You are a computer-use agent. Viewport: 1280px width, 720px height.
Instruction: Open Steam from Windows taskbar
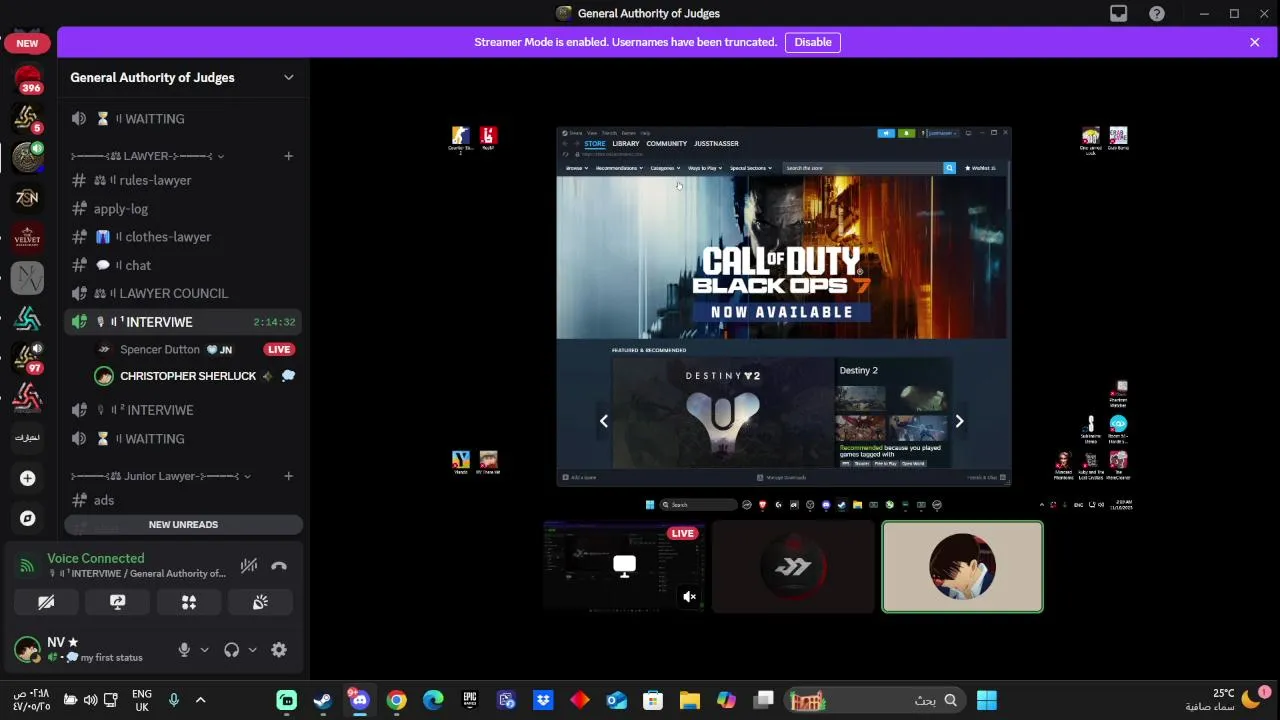[x=323, y=700]
